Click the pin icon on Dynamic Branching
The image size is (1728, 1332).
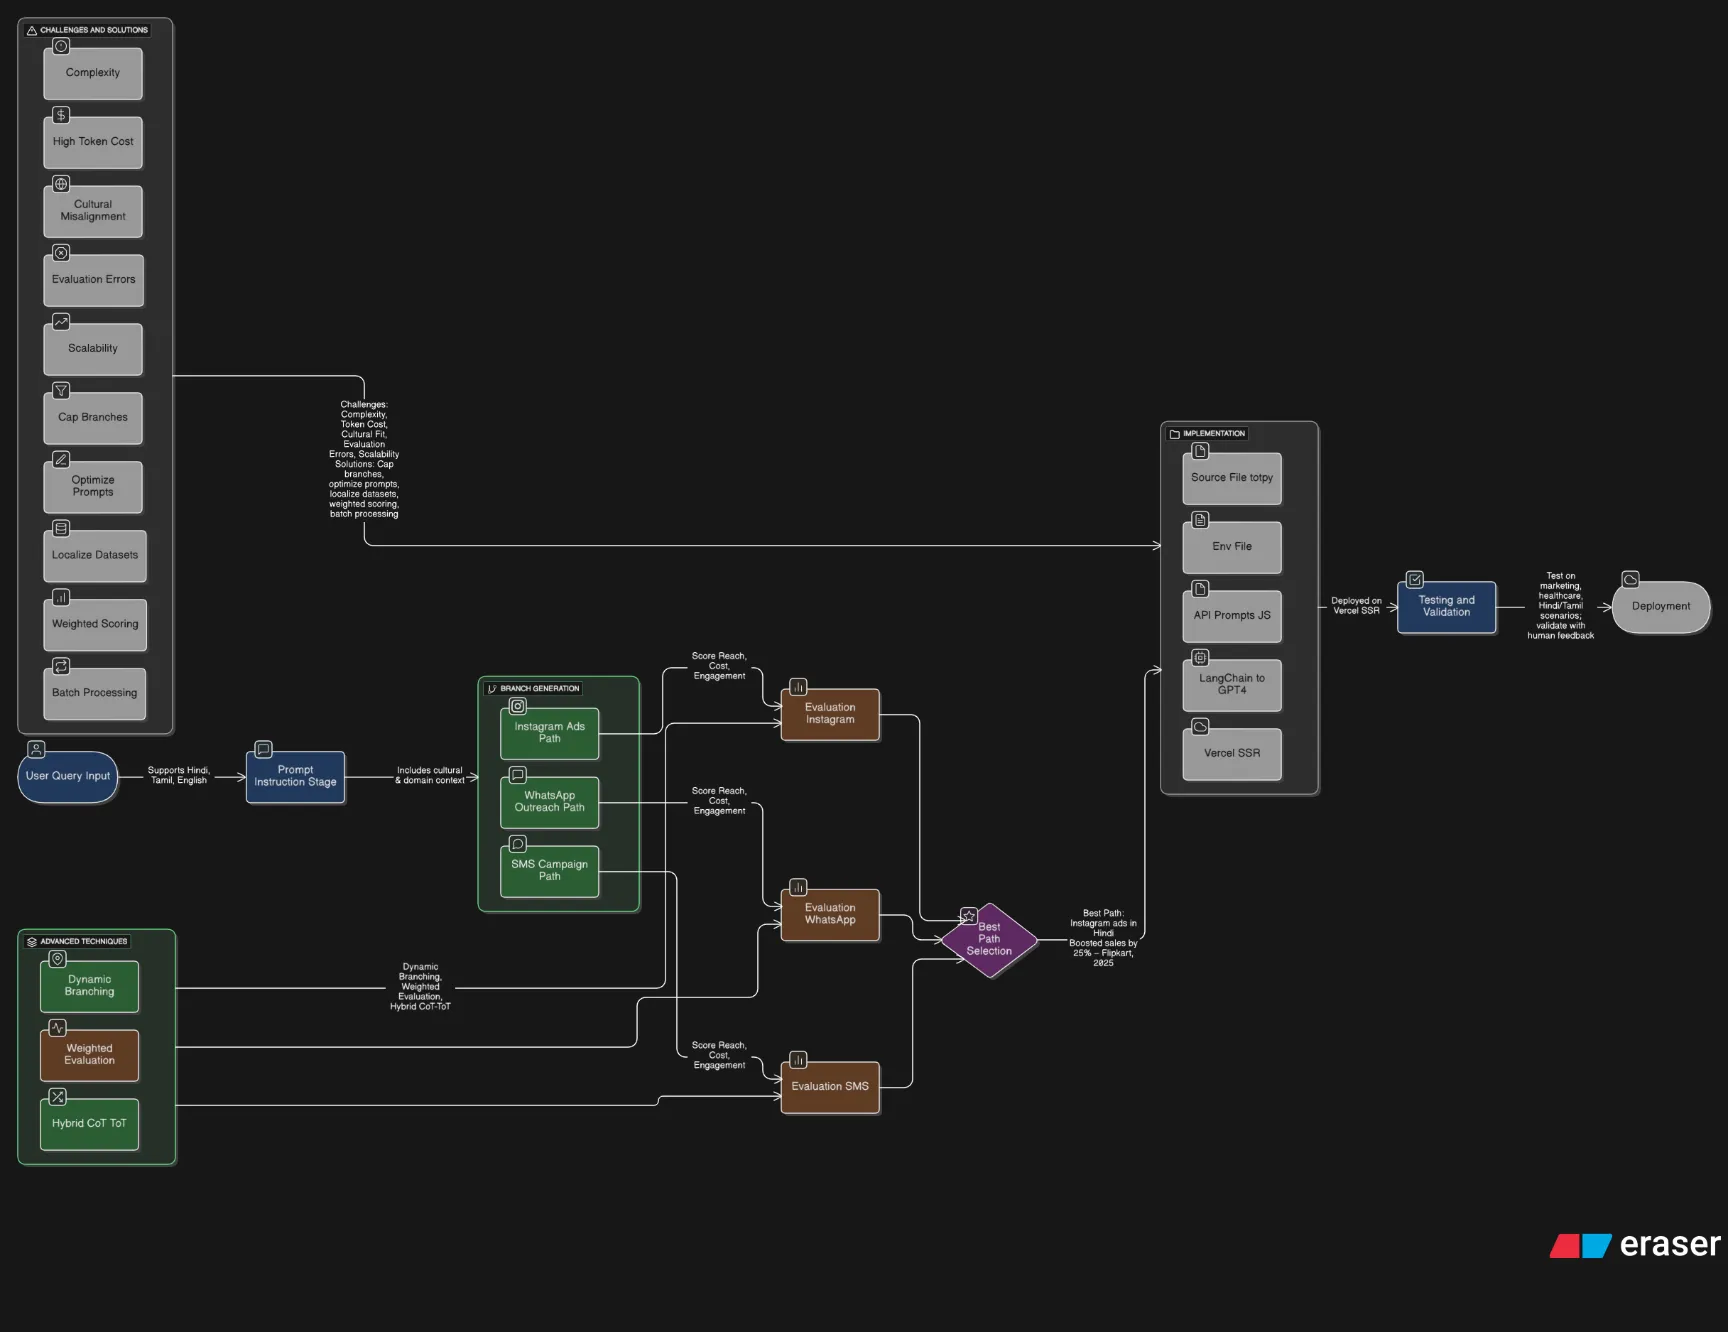click(x=58, y=959)
